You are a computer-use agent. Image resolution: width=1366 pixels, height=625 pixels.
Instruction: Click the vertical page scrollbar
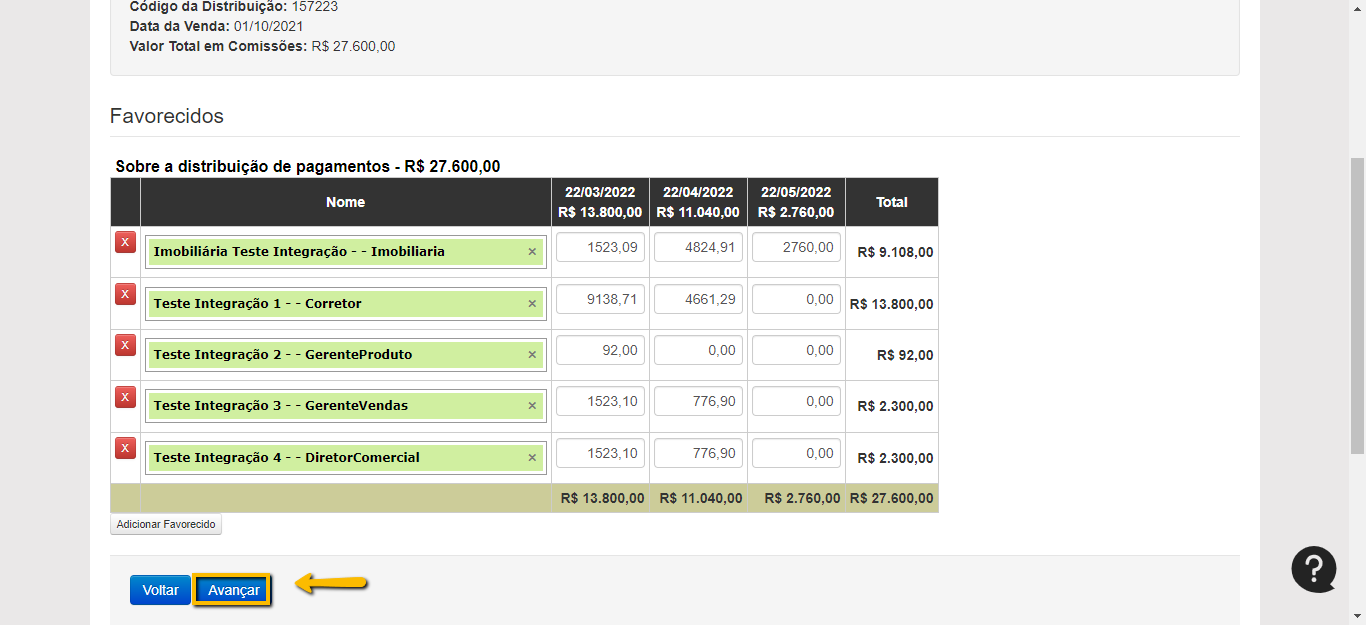point(1357,300)
